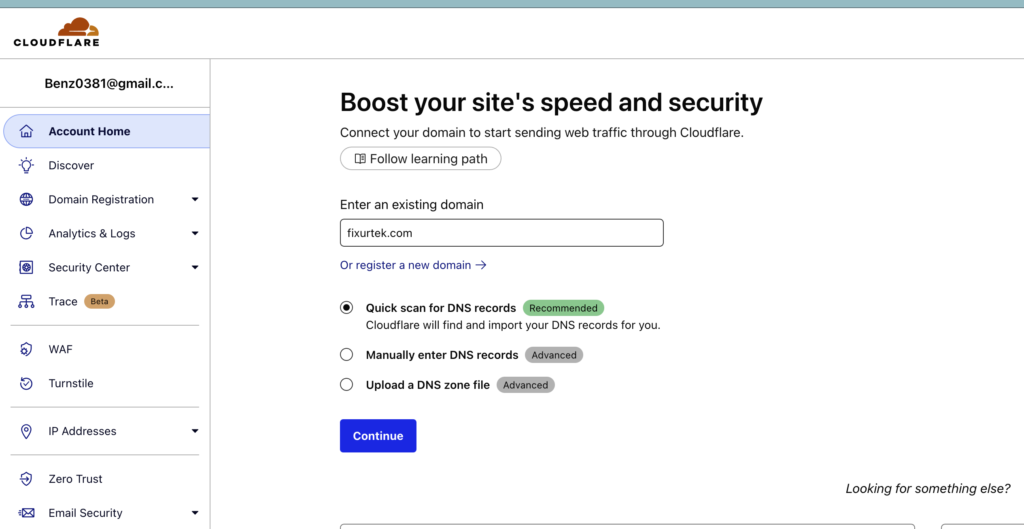Click the Analytics & Logs pie chart icon
Viewport: 1024px width, 529px height.
(x=27, y=233)
